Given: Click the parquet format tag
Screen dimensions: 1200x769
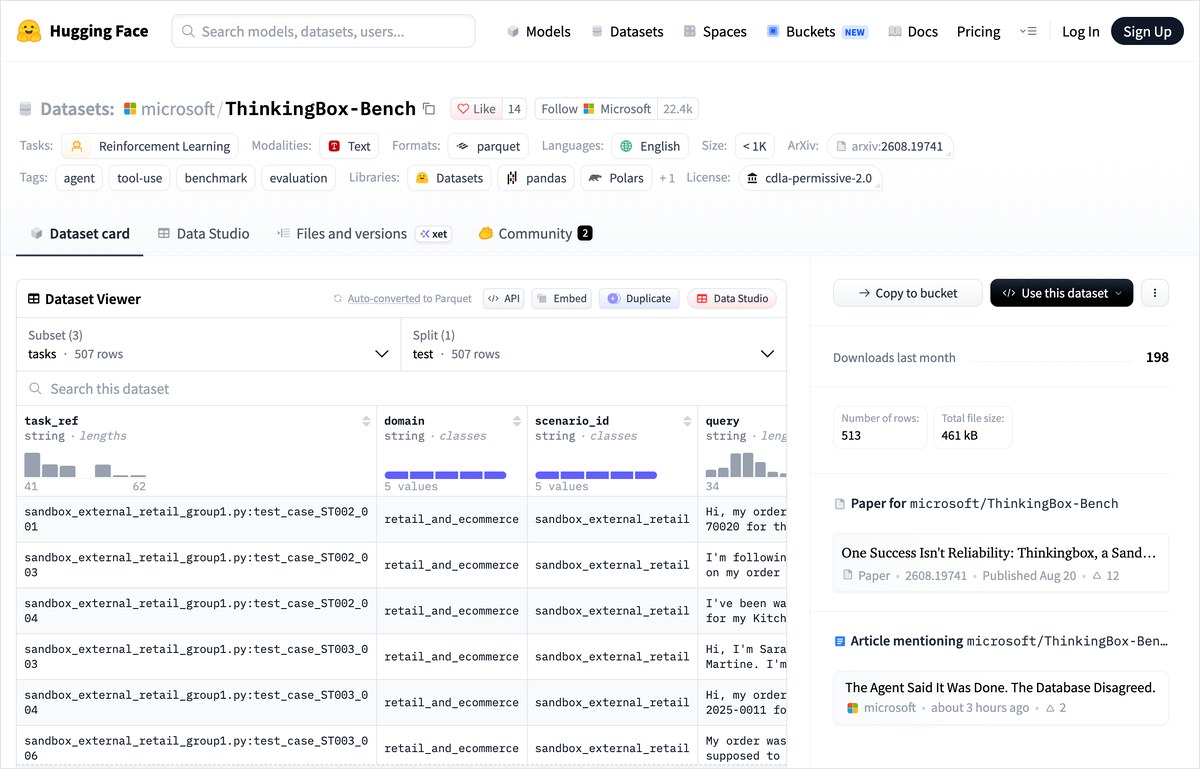Looking at the screenshot, I should [x=488, y=146].
